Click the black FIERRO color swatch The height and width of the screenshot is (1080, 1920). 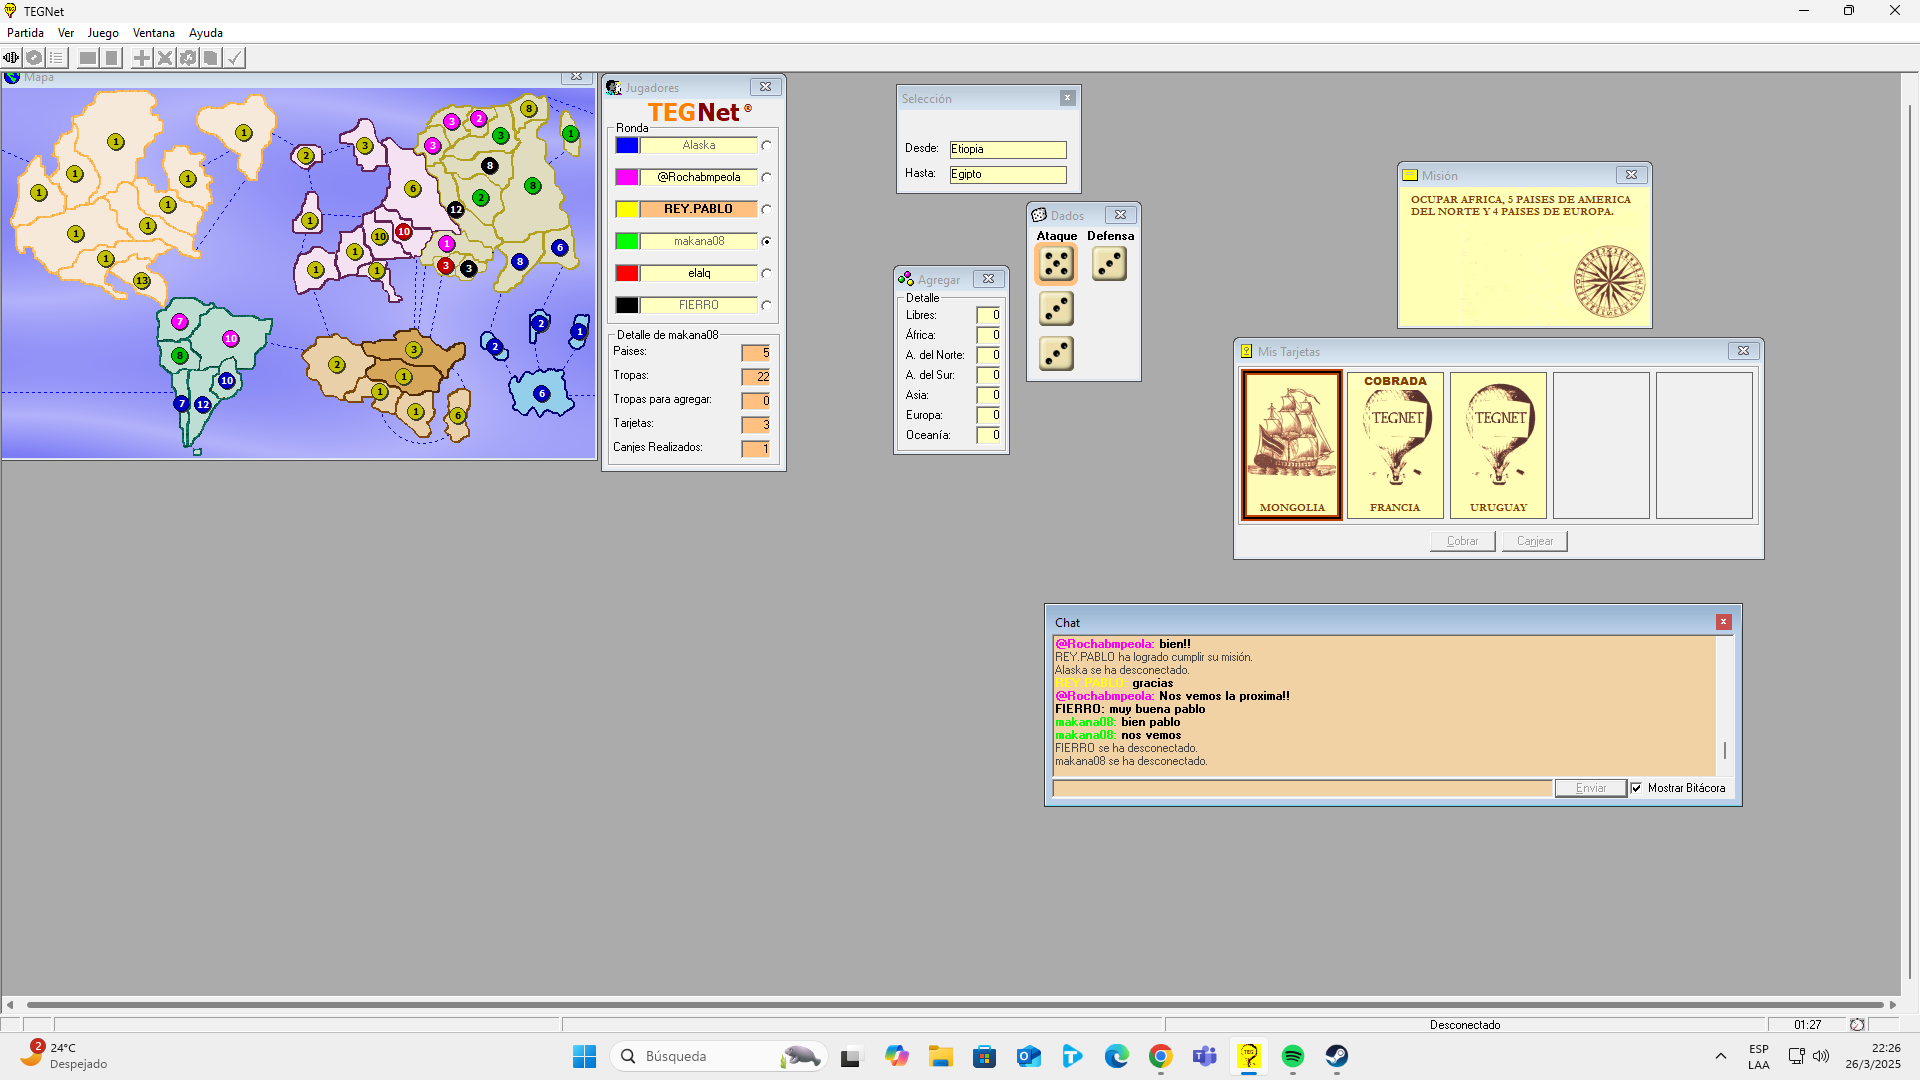coord(627,305)
